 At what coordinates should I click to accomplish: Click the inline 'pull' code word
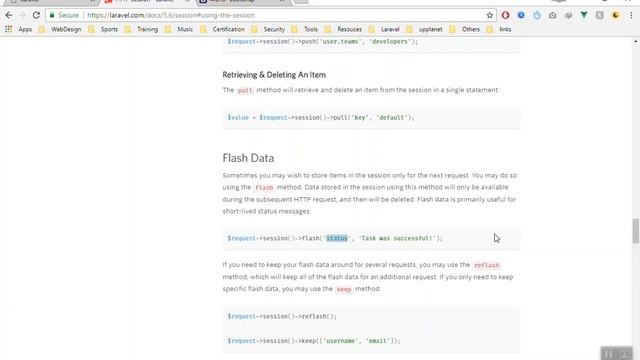click(x=245, y=90)
